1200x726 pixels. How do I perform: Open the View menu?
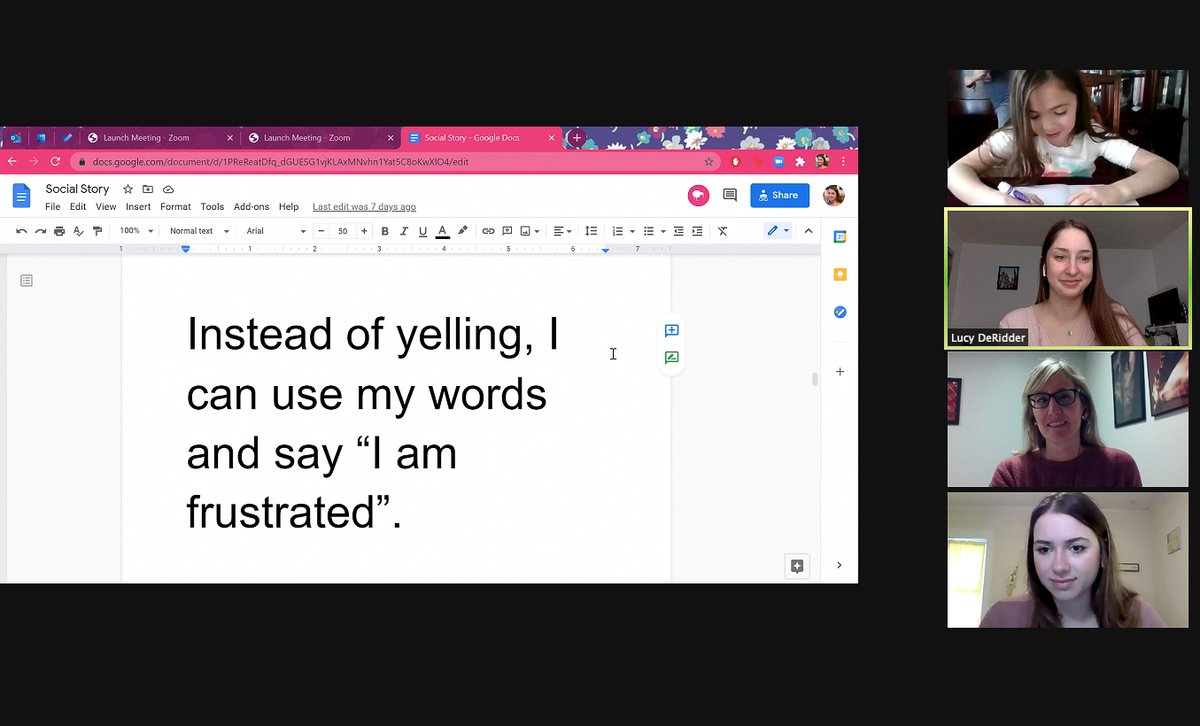[x=106, y=207]
